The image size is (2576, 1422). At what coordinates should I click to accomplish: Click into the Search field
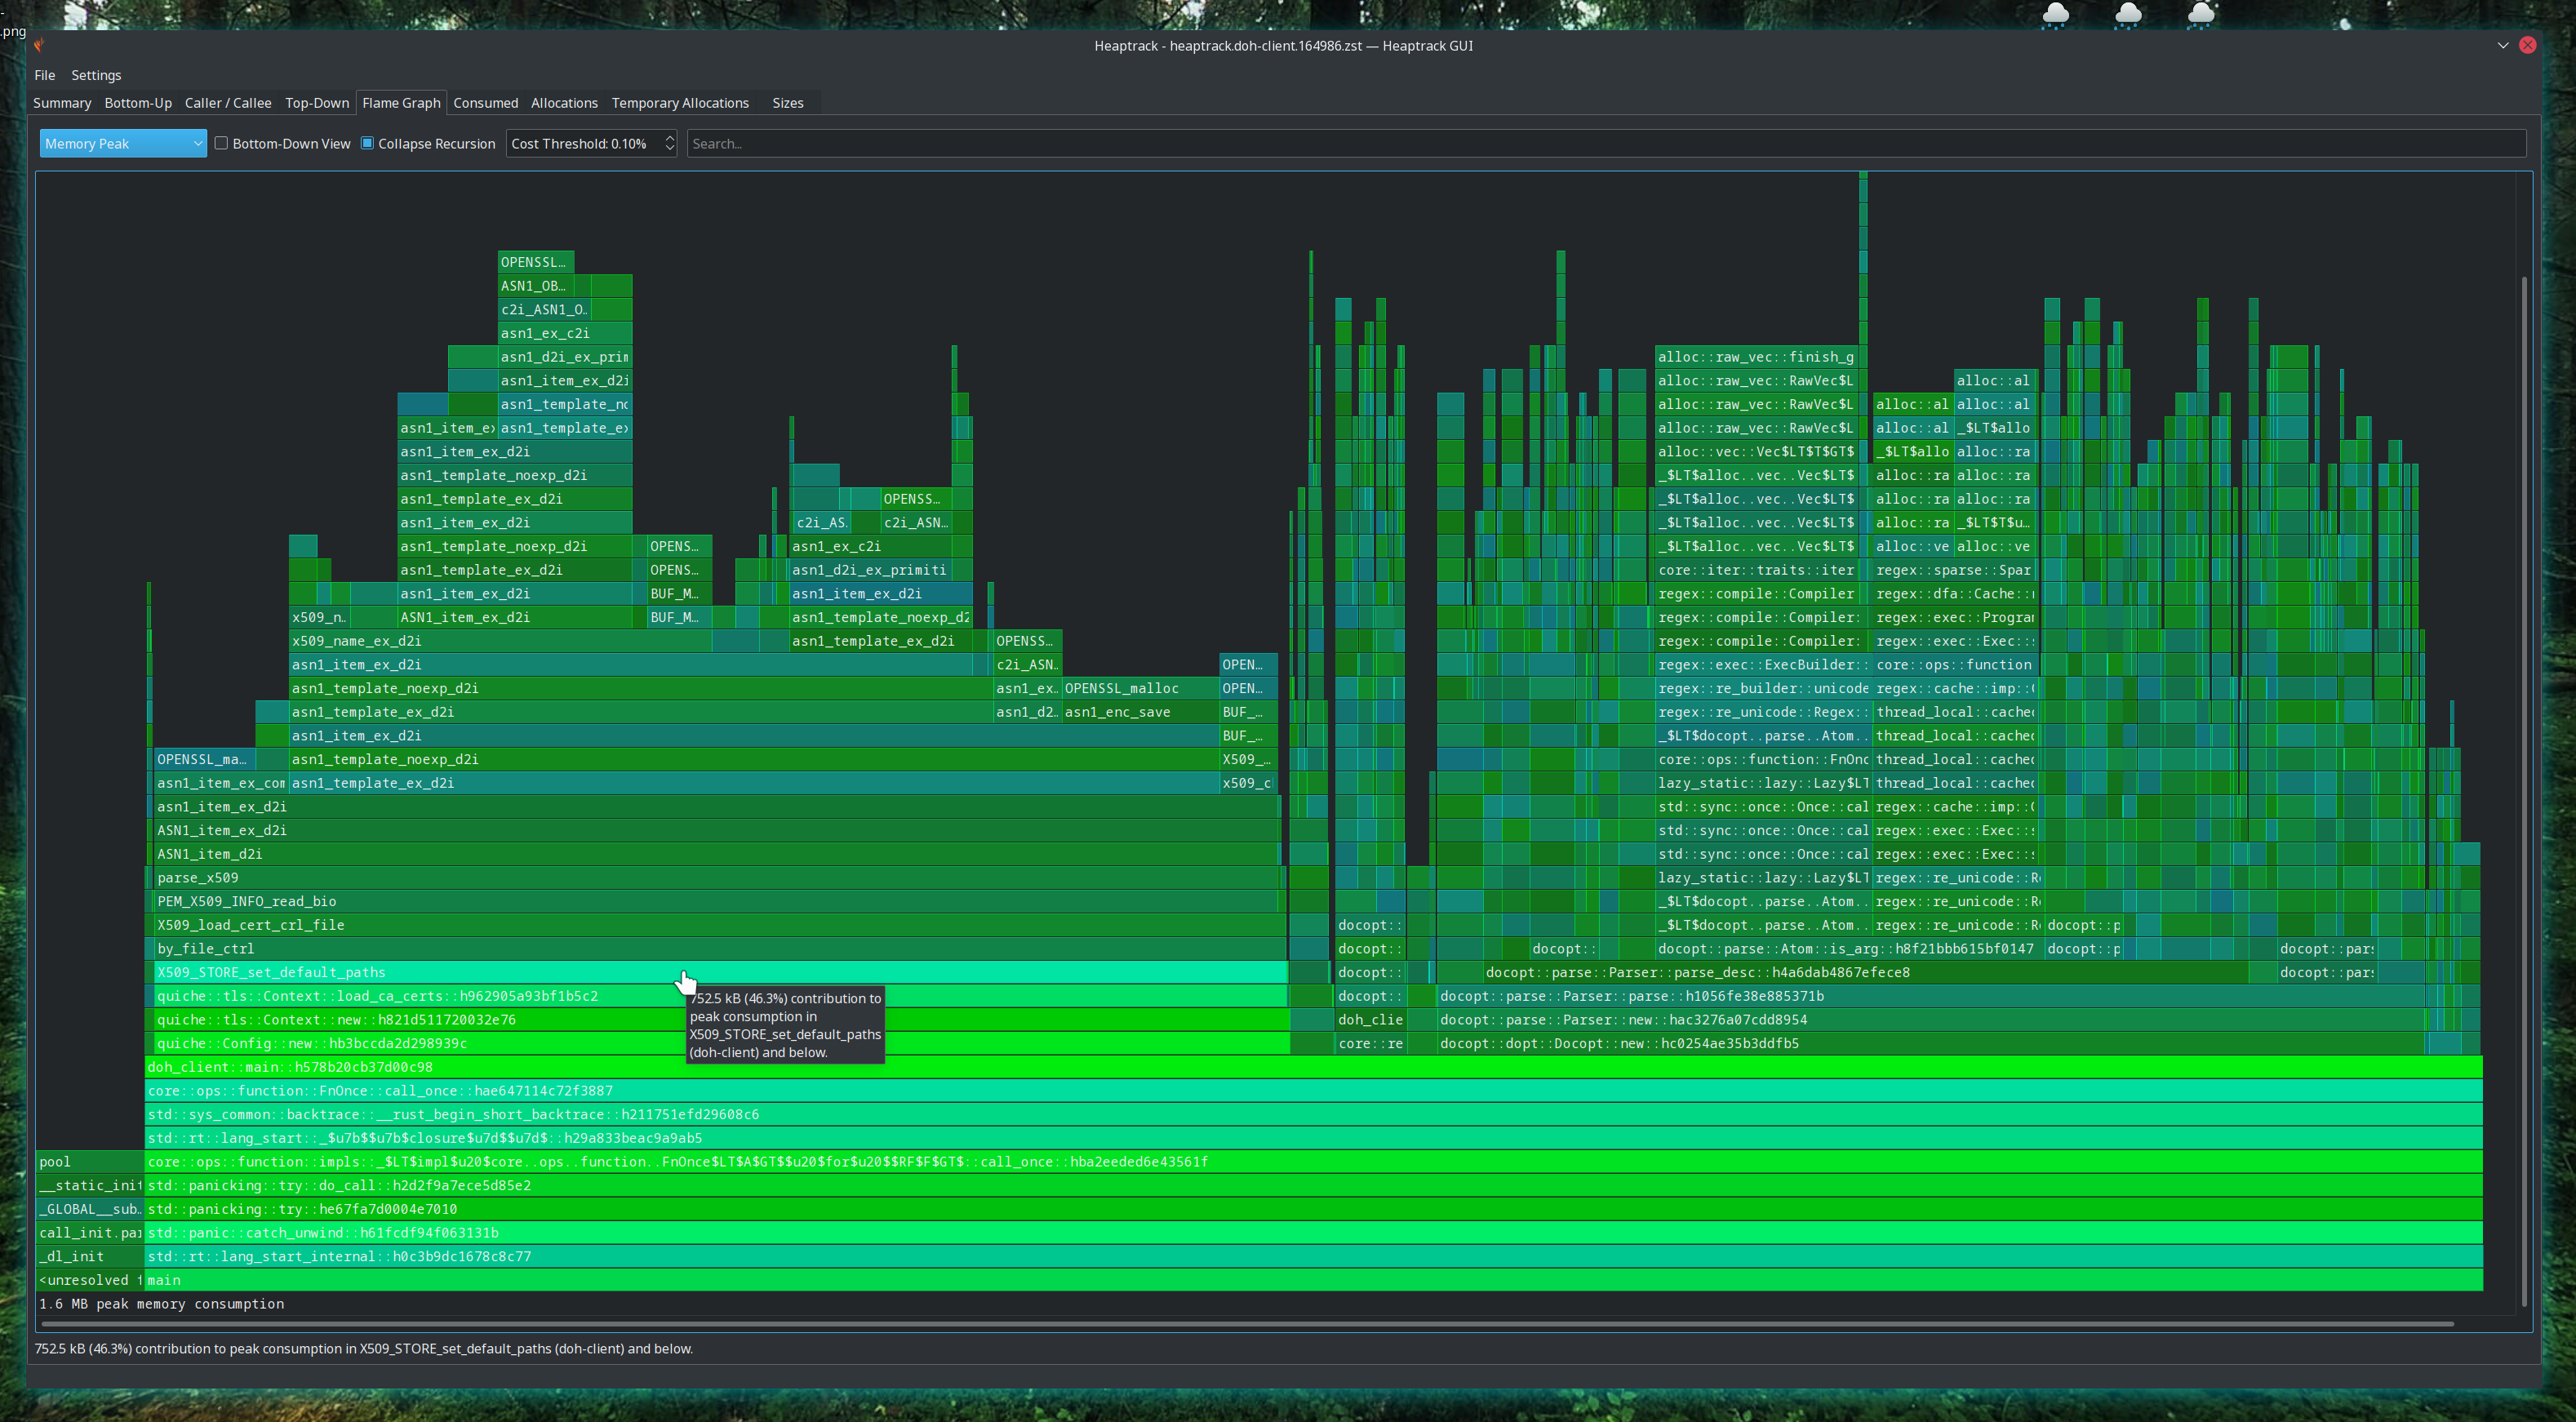[1600, 143]
